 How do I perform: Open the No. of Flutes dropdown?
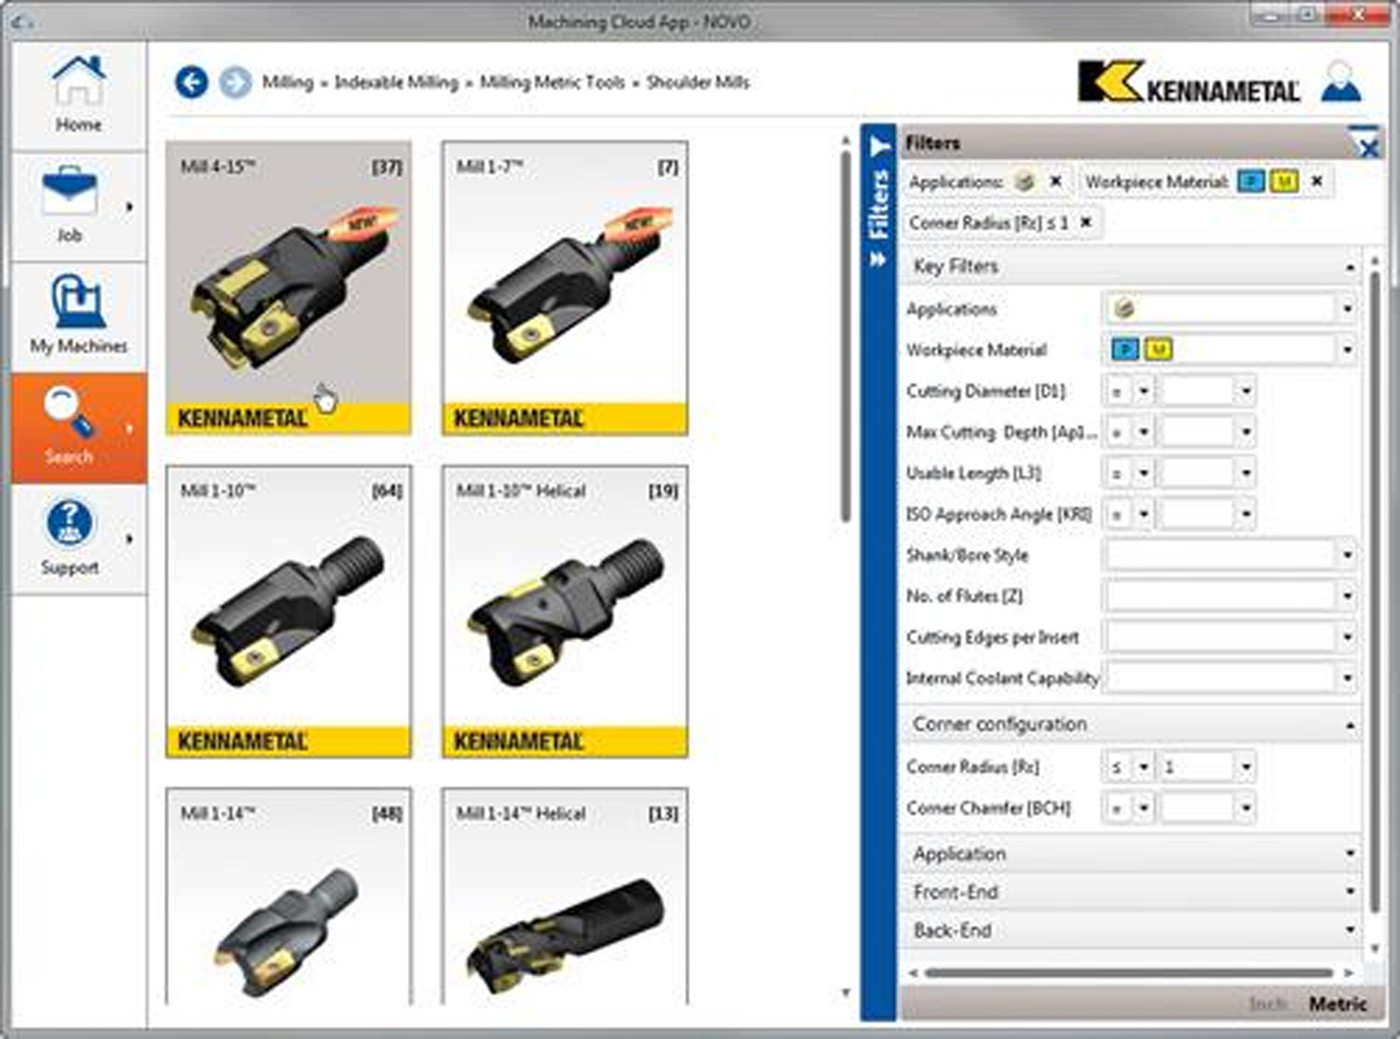point(1347,596)
